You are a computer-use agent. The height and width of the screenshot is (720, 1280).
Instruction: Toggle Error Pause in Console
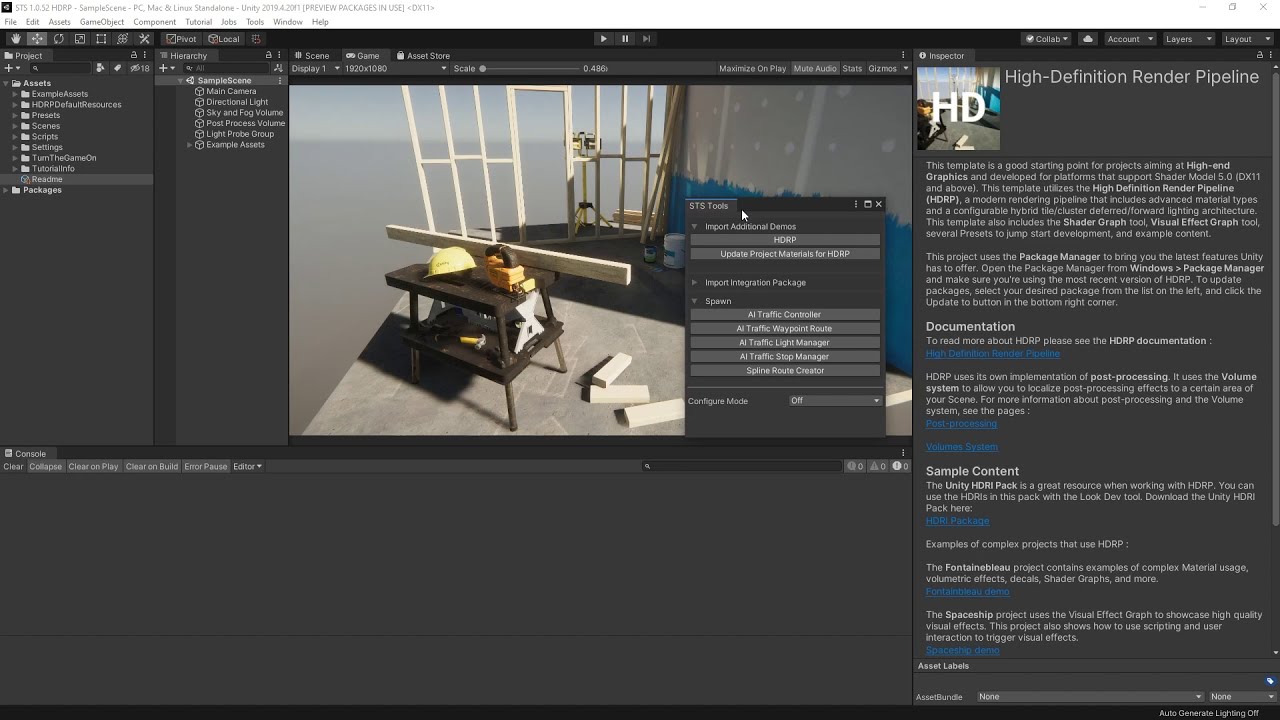(x=206, y=467)
